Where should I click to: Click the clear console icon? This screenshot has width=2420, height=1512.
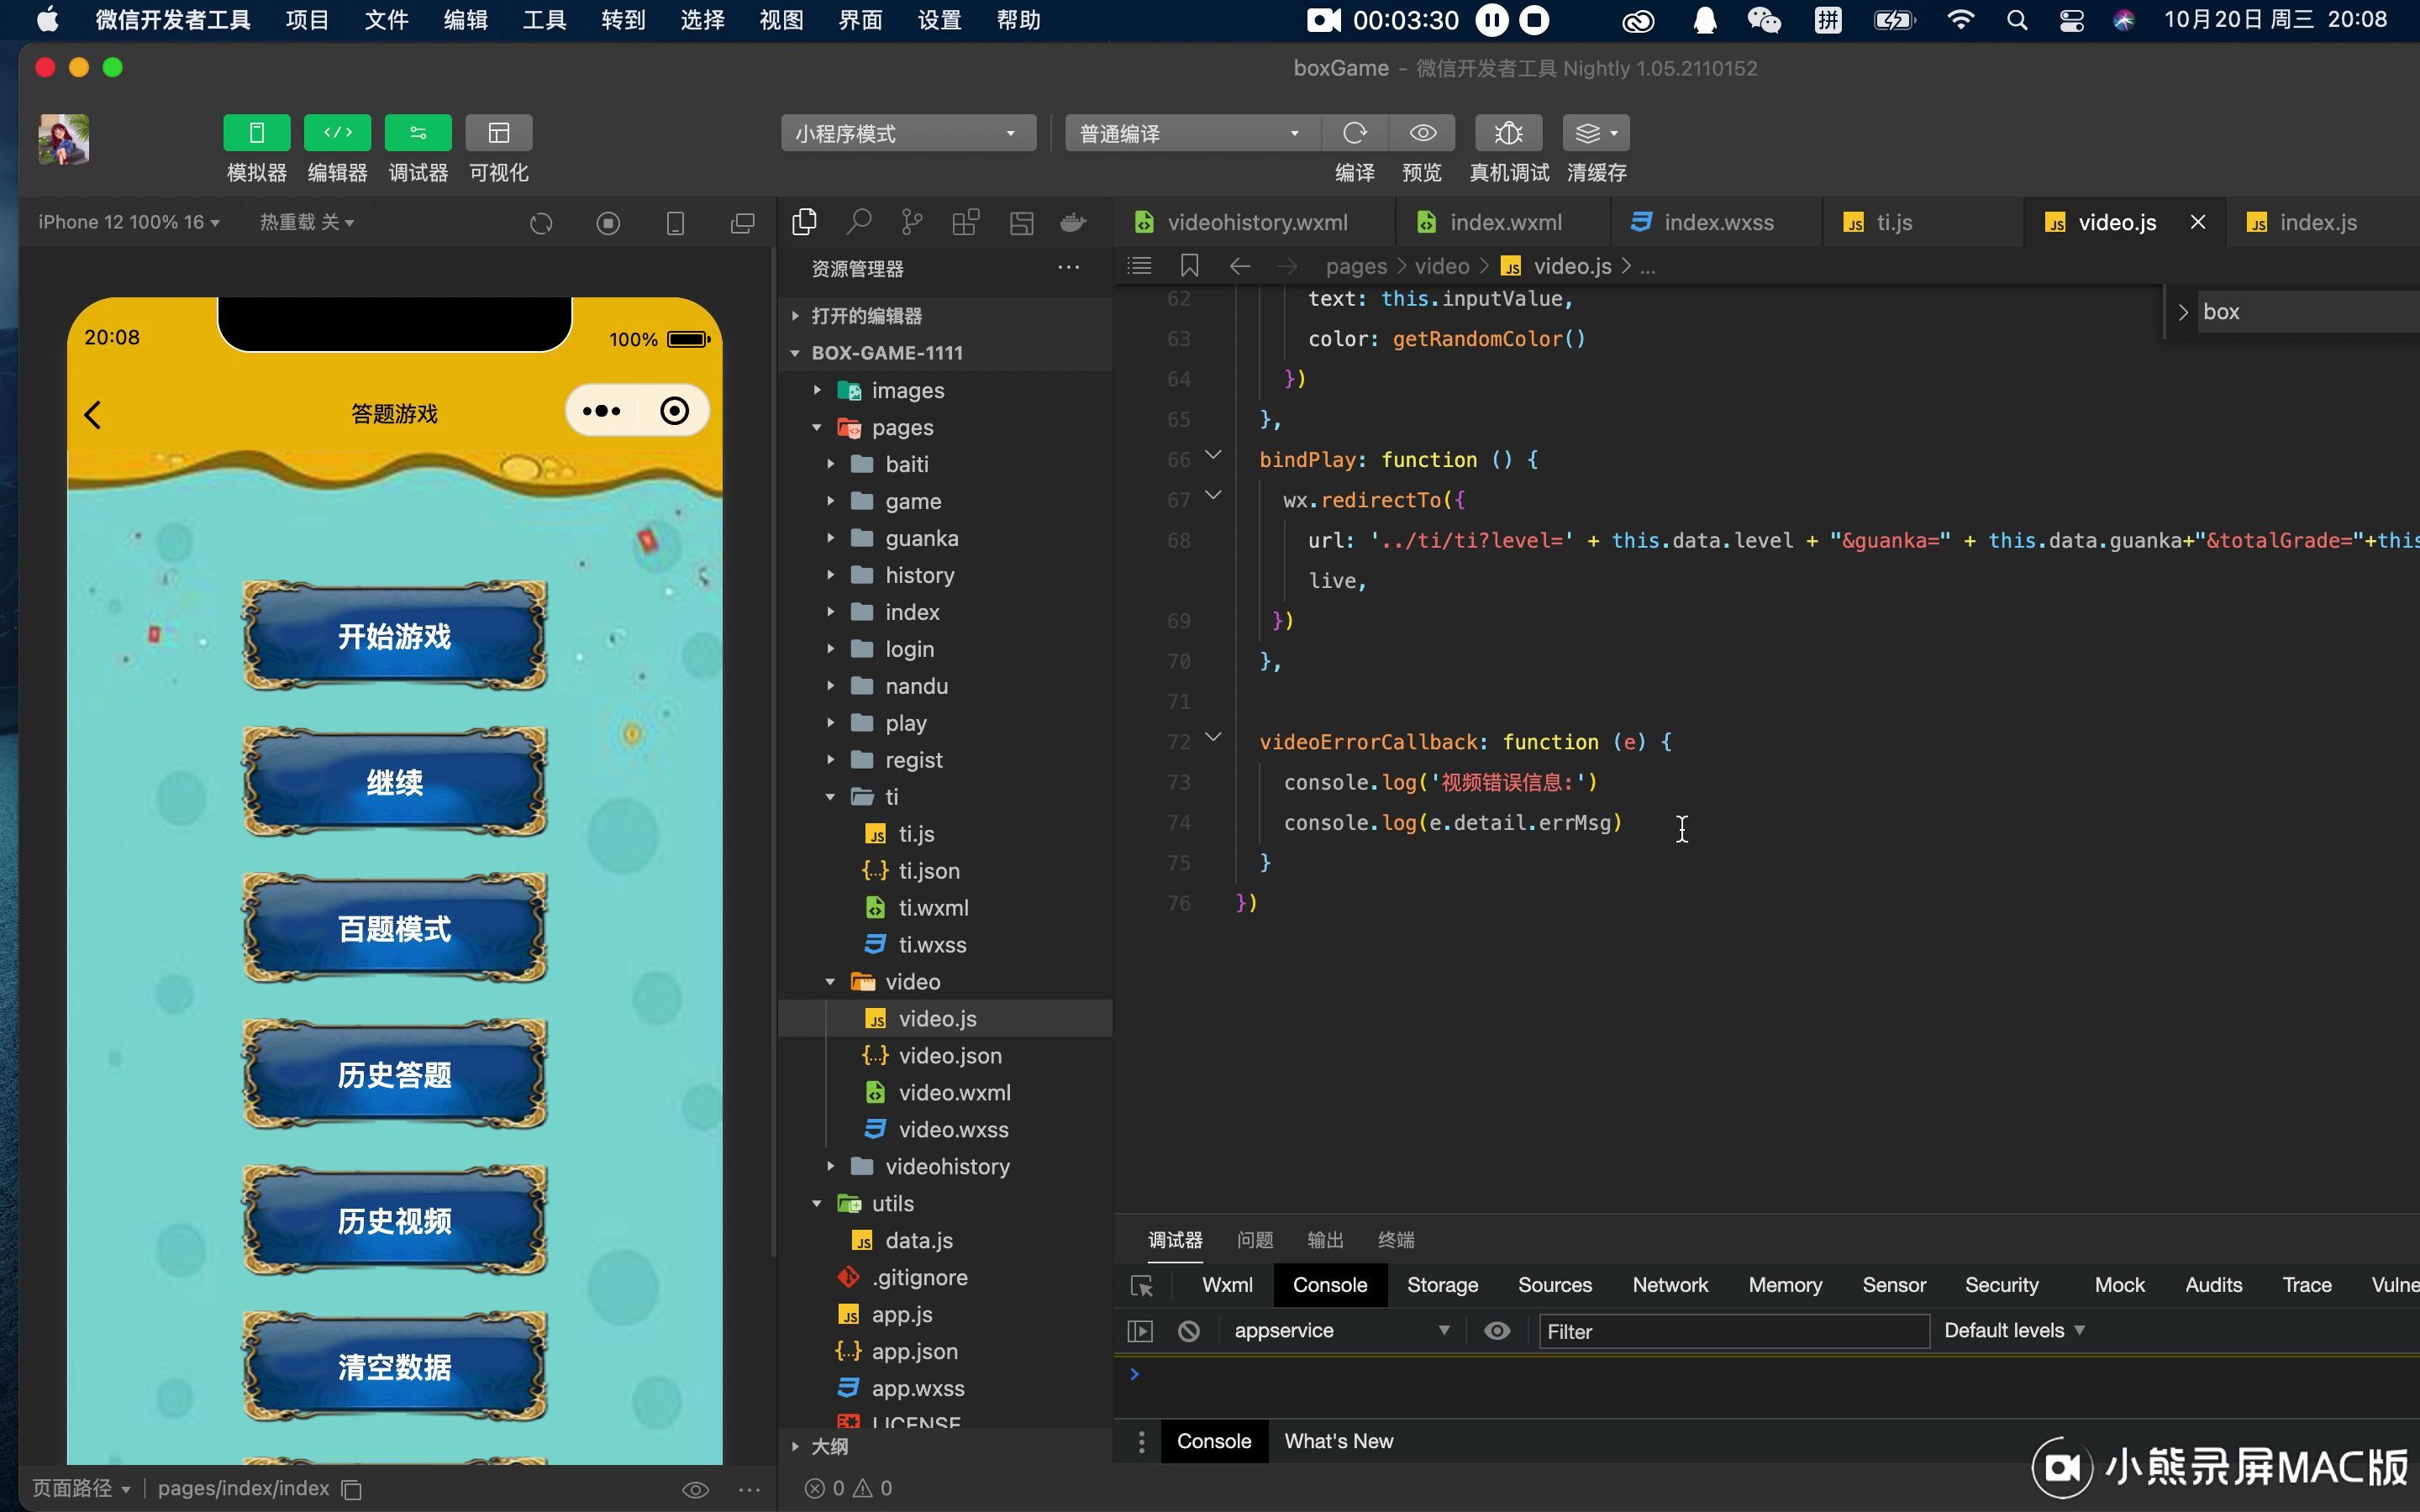click(1188, 1331)
